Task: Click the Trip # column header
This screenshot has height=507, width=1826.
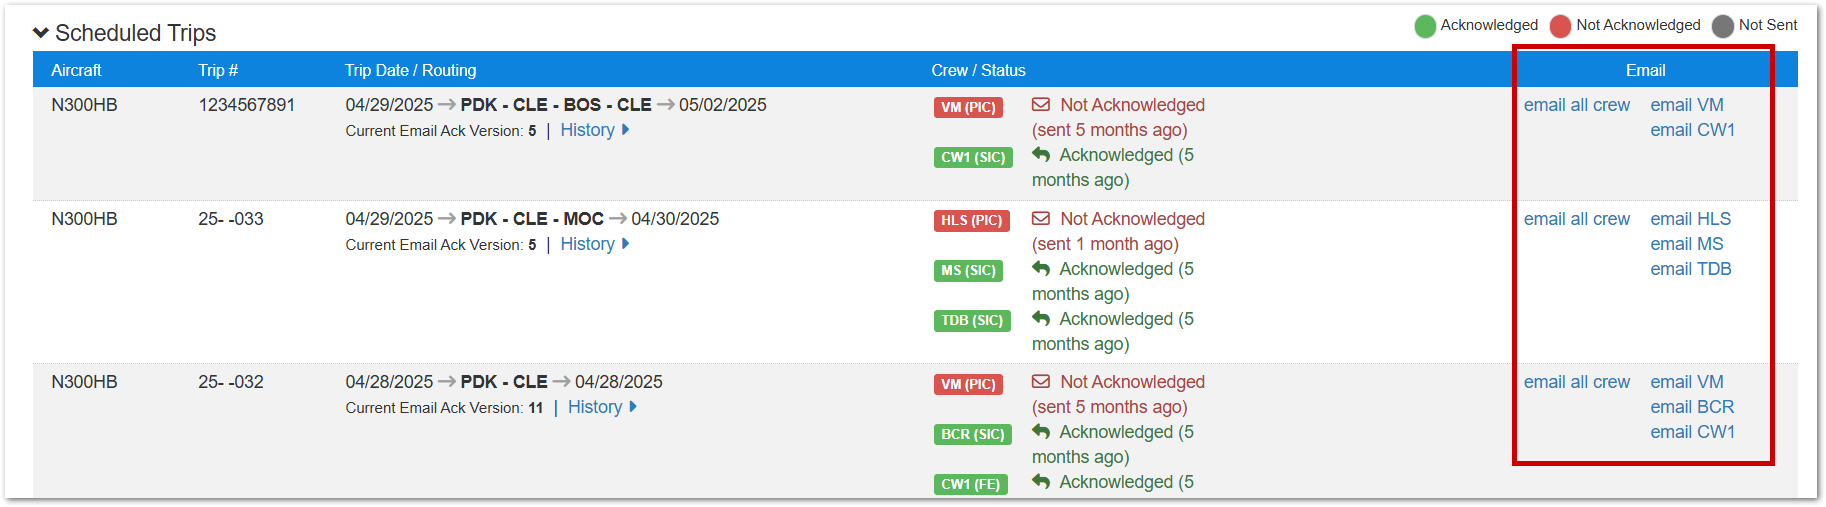Action: click(218, 70)
